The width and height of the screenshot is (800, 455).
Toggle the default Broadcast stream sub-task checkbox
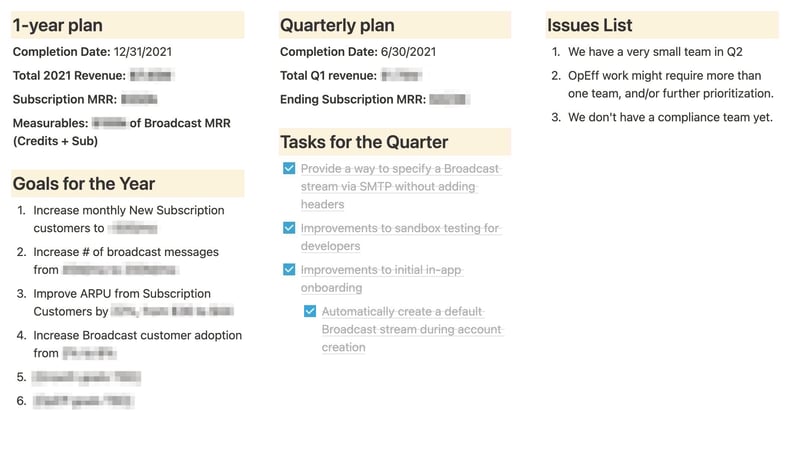tap(310, 312)
